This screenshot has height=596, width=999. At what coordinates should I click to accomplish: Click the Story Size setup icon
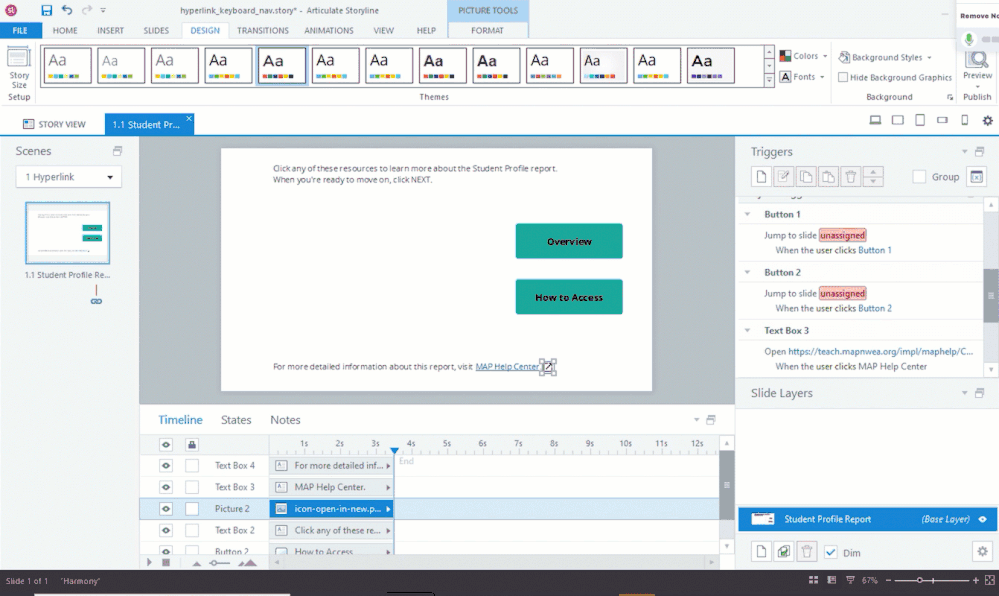(x=19, y=68)
